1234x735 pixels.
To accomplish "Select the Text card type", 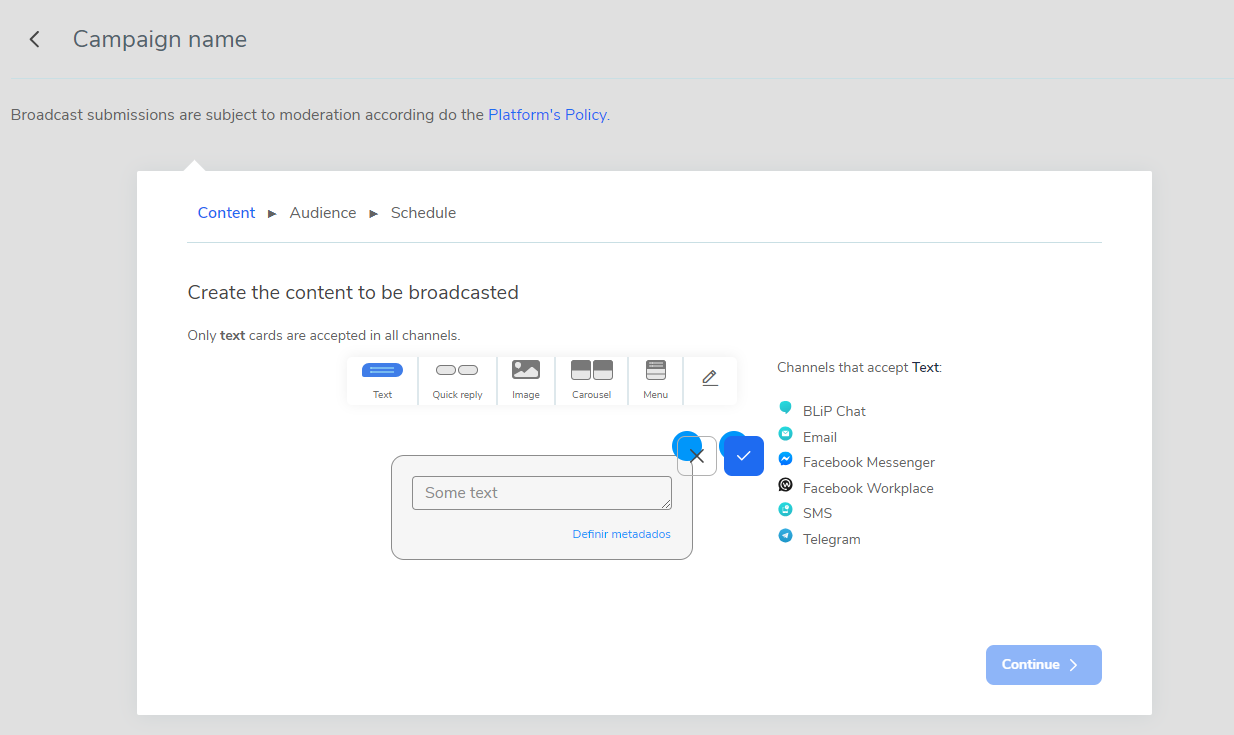I will (382, 380).
